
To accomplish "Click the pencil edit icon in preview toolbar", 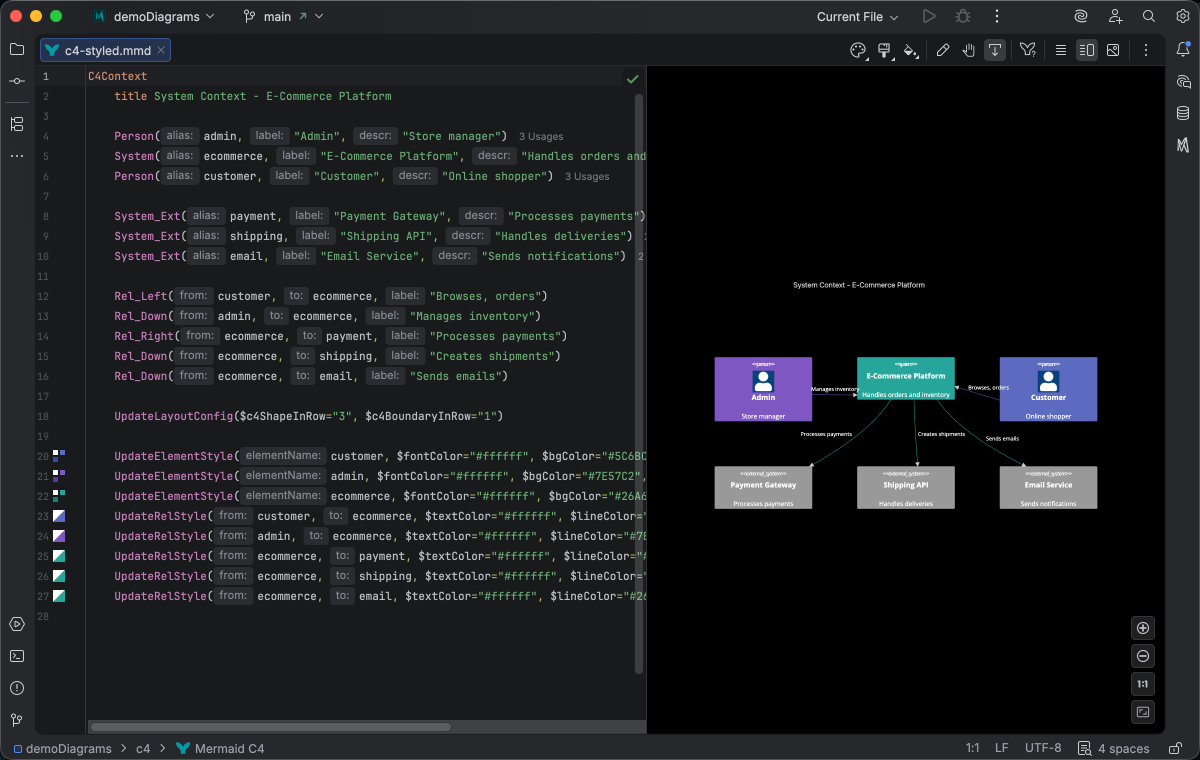I will coord(943,50).
